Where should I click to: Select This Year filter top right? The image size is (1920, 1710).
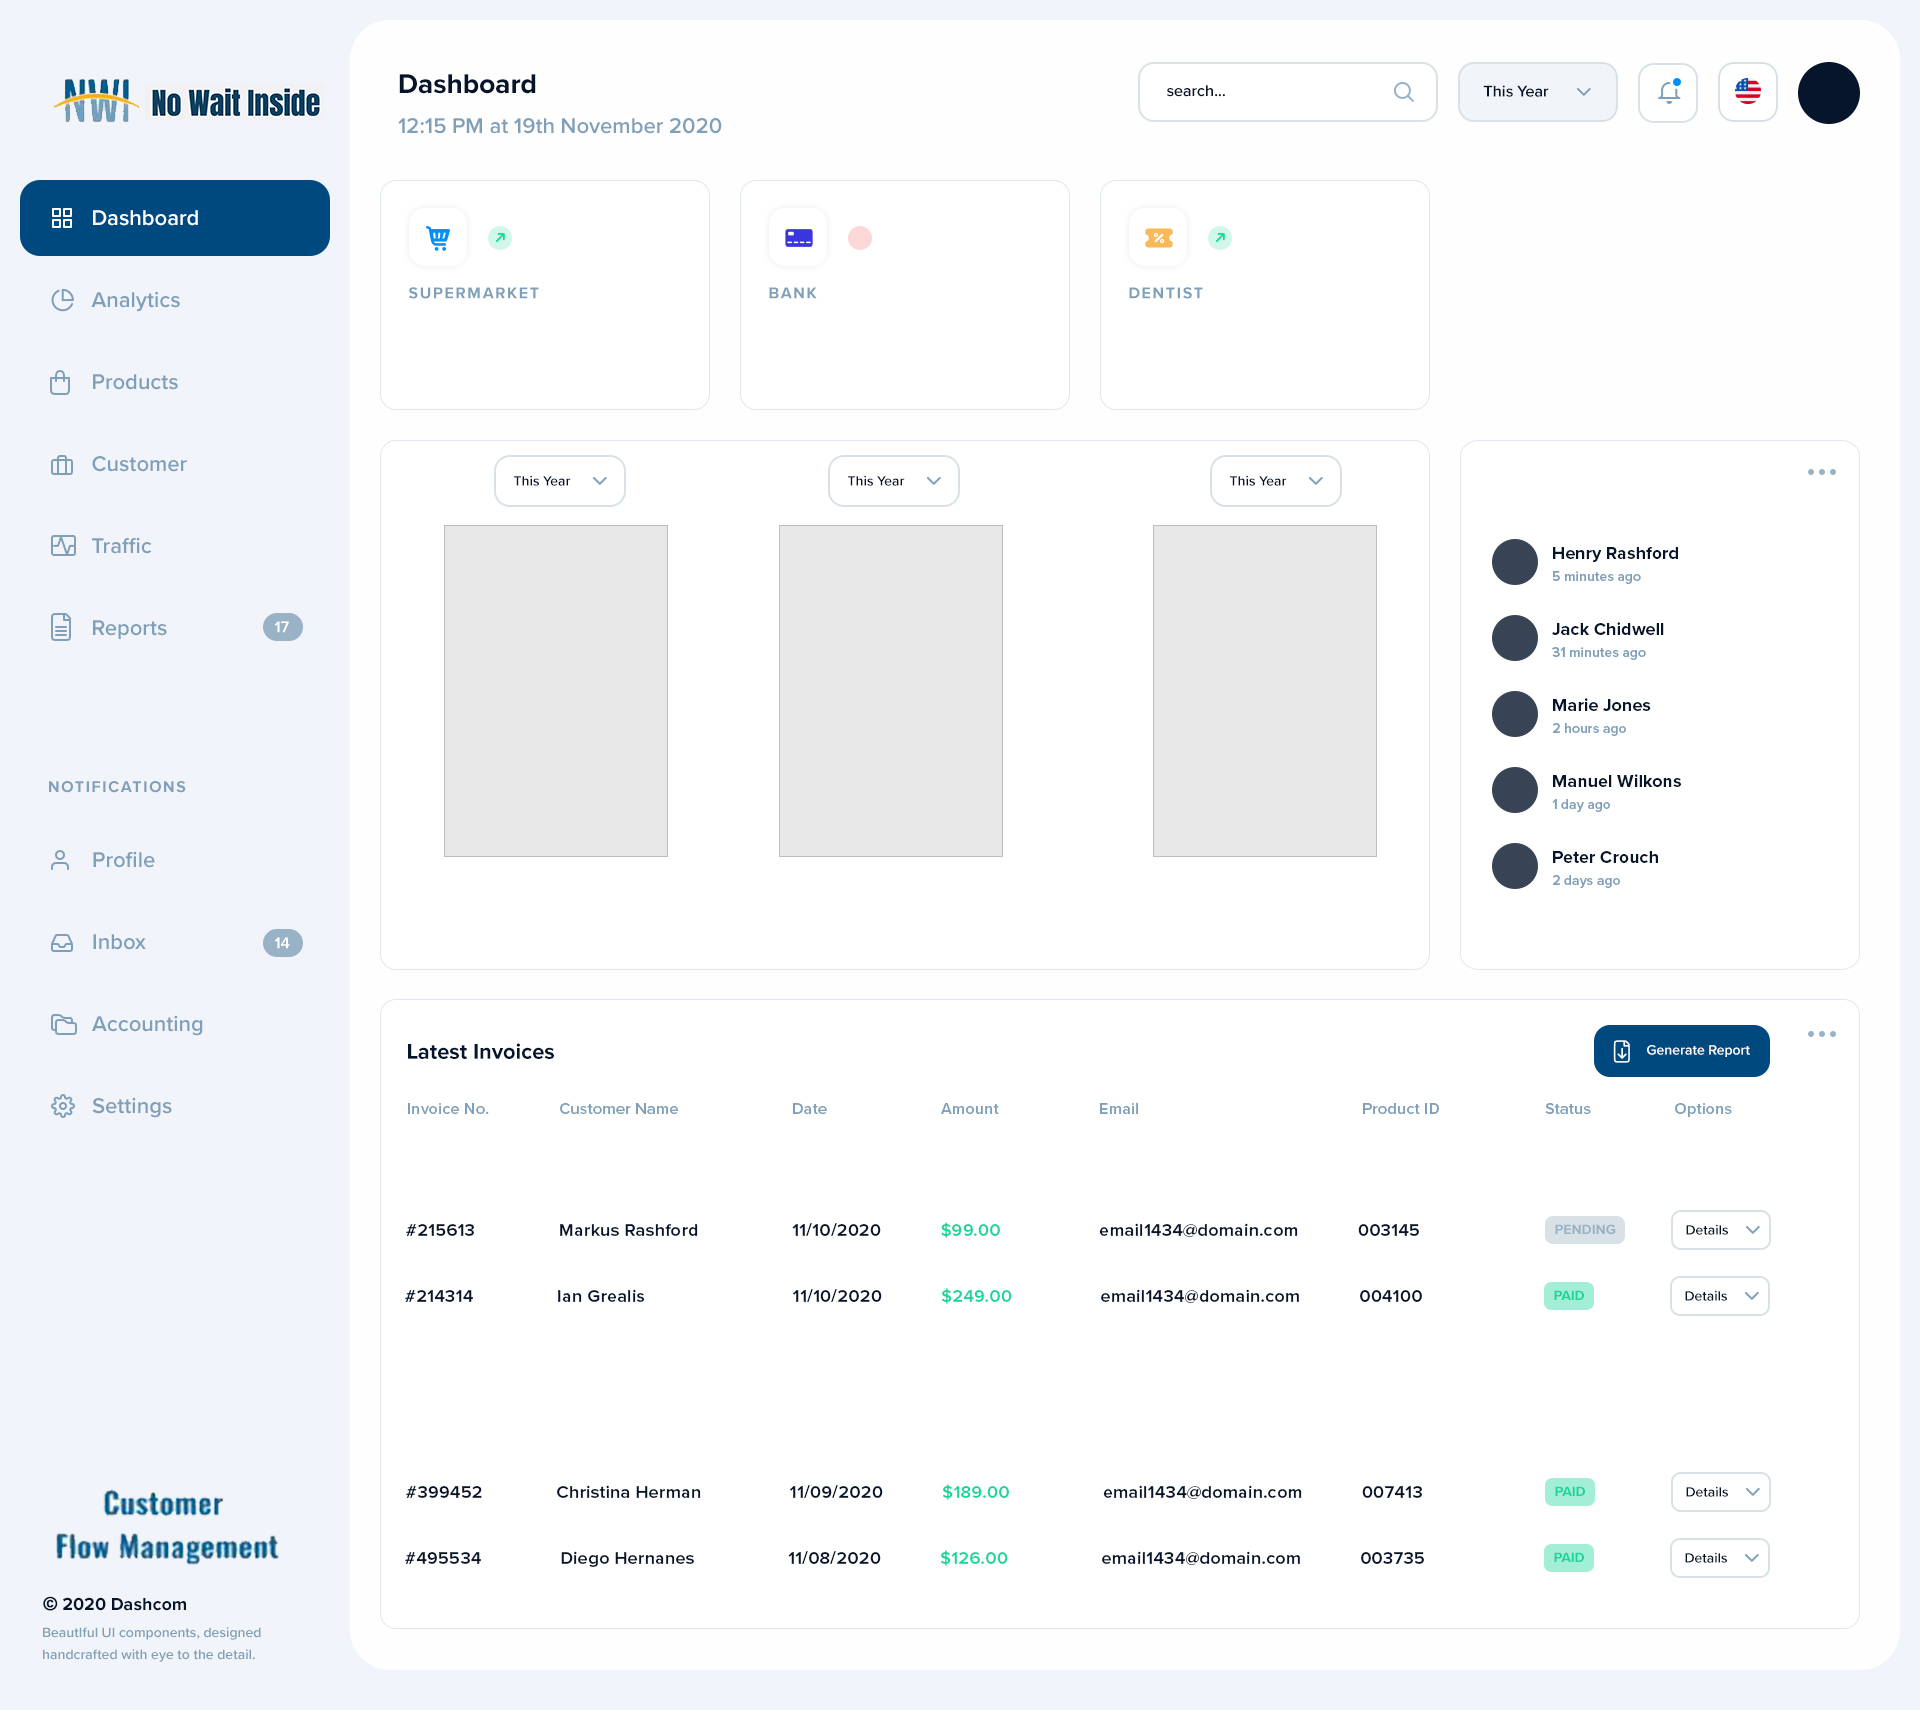(x=1537, y=91)
